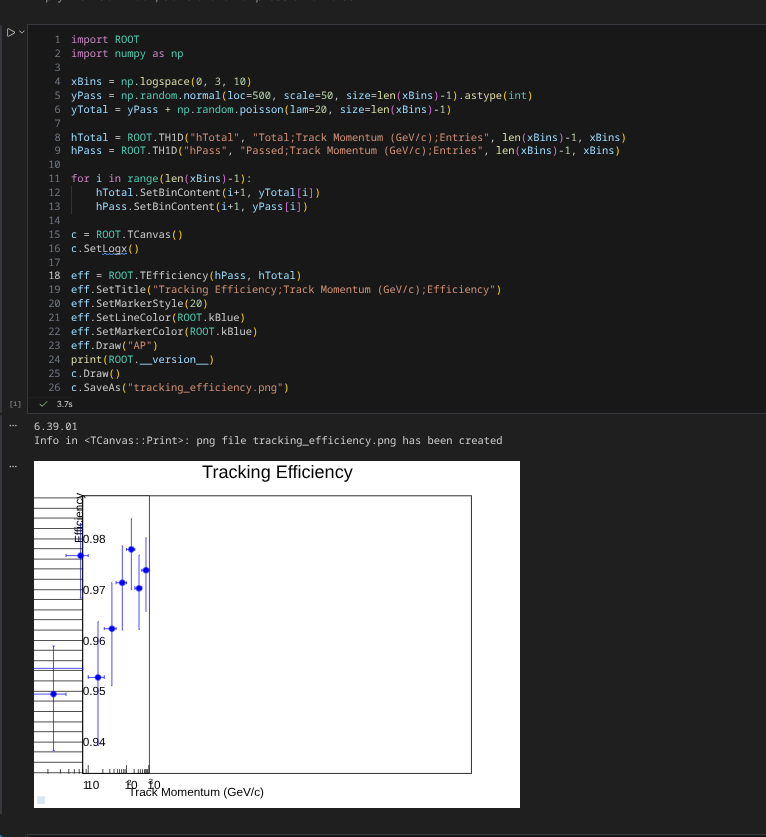
Task: Place cursor on the 'import ROOT' line
Action: 105,40
